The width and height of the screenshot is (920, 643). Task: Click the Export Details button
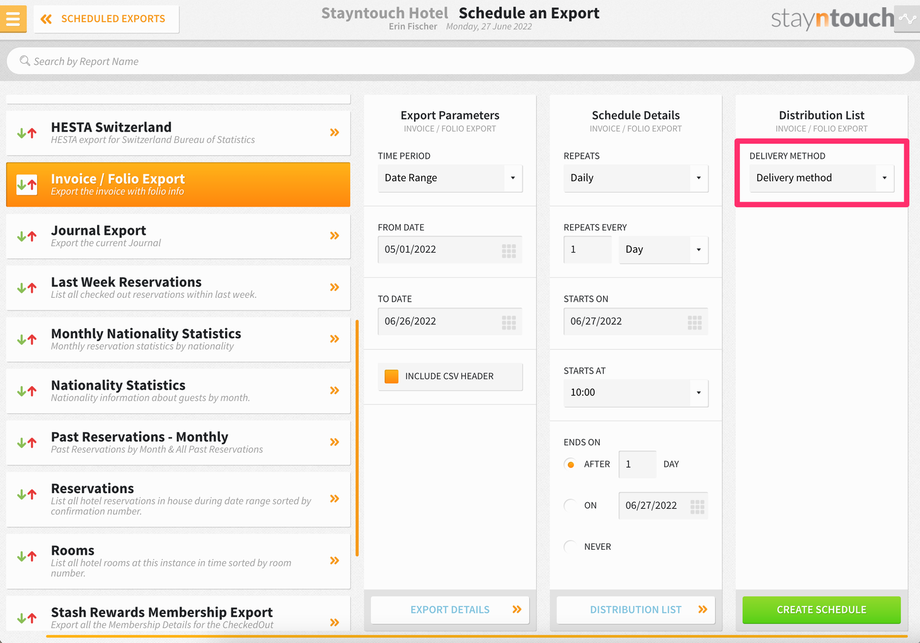450,610
